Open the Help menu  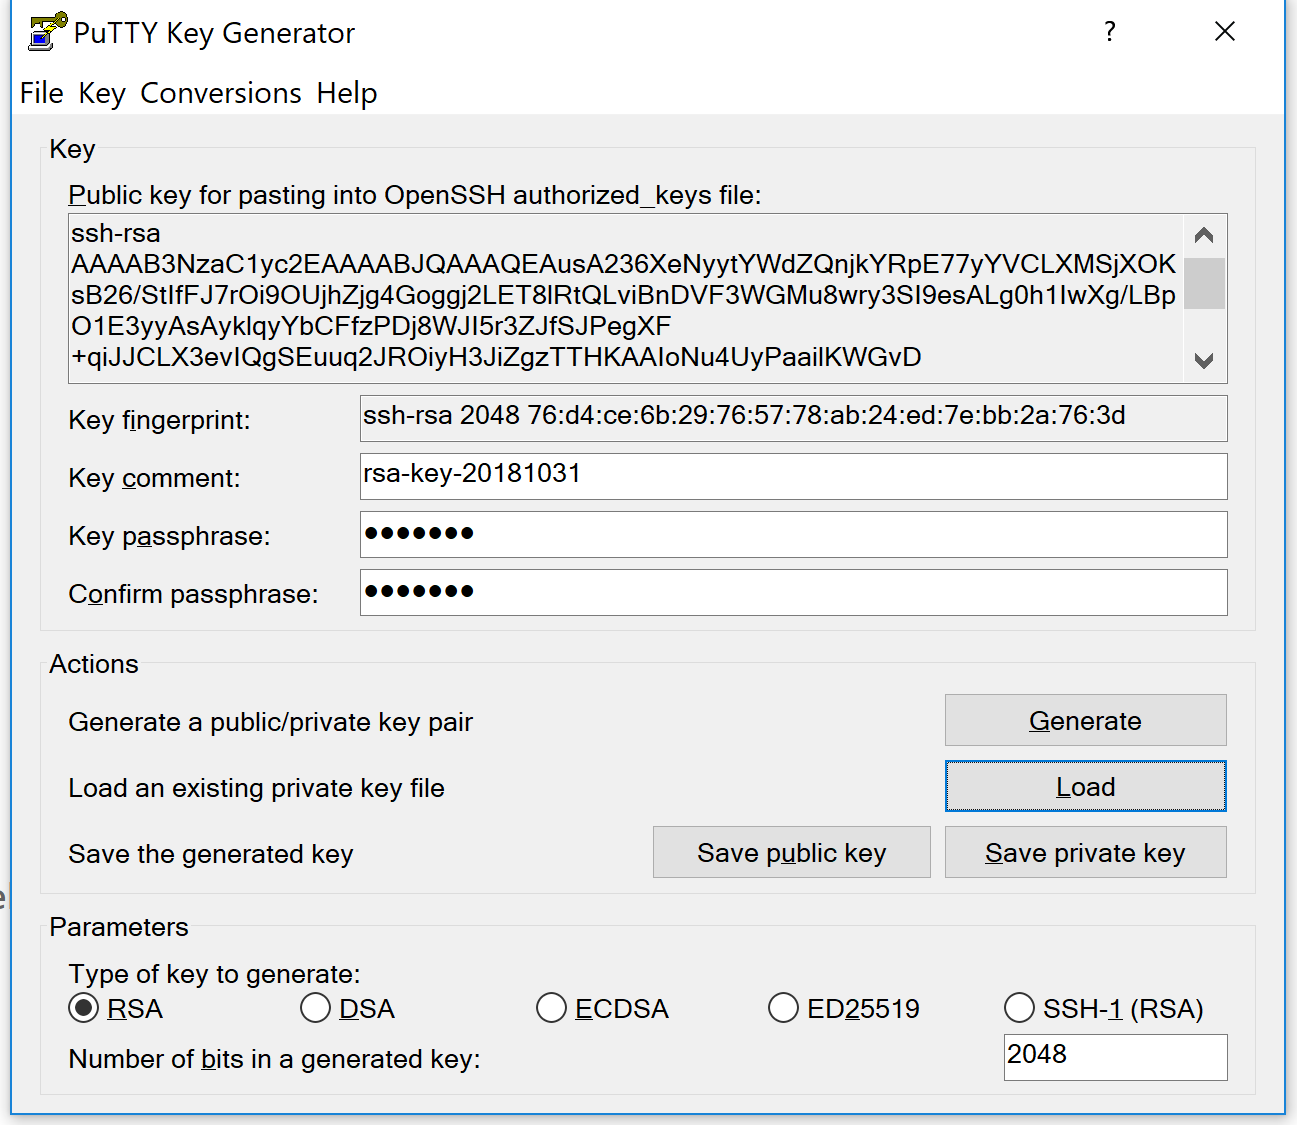pos(347,93)
